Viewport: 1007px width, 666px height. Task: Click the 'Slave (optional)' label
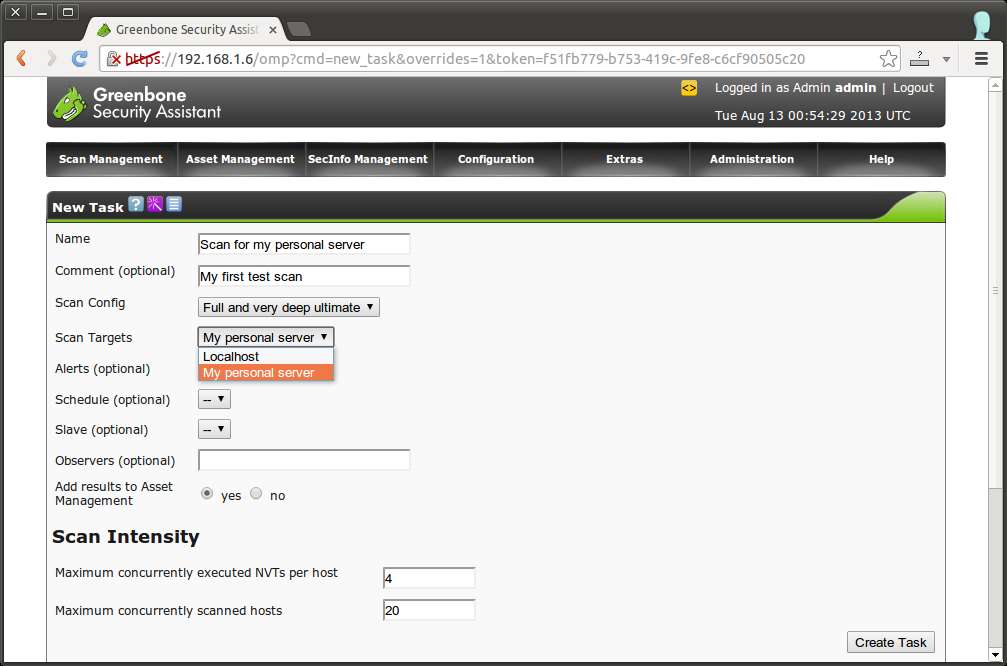[x=101, y=430]
